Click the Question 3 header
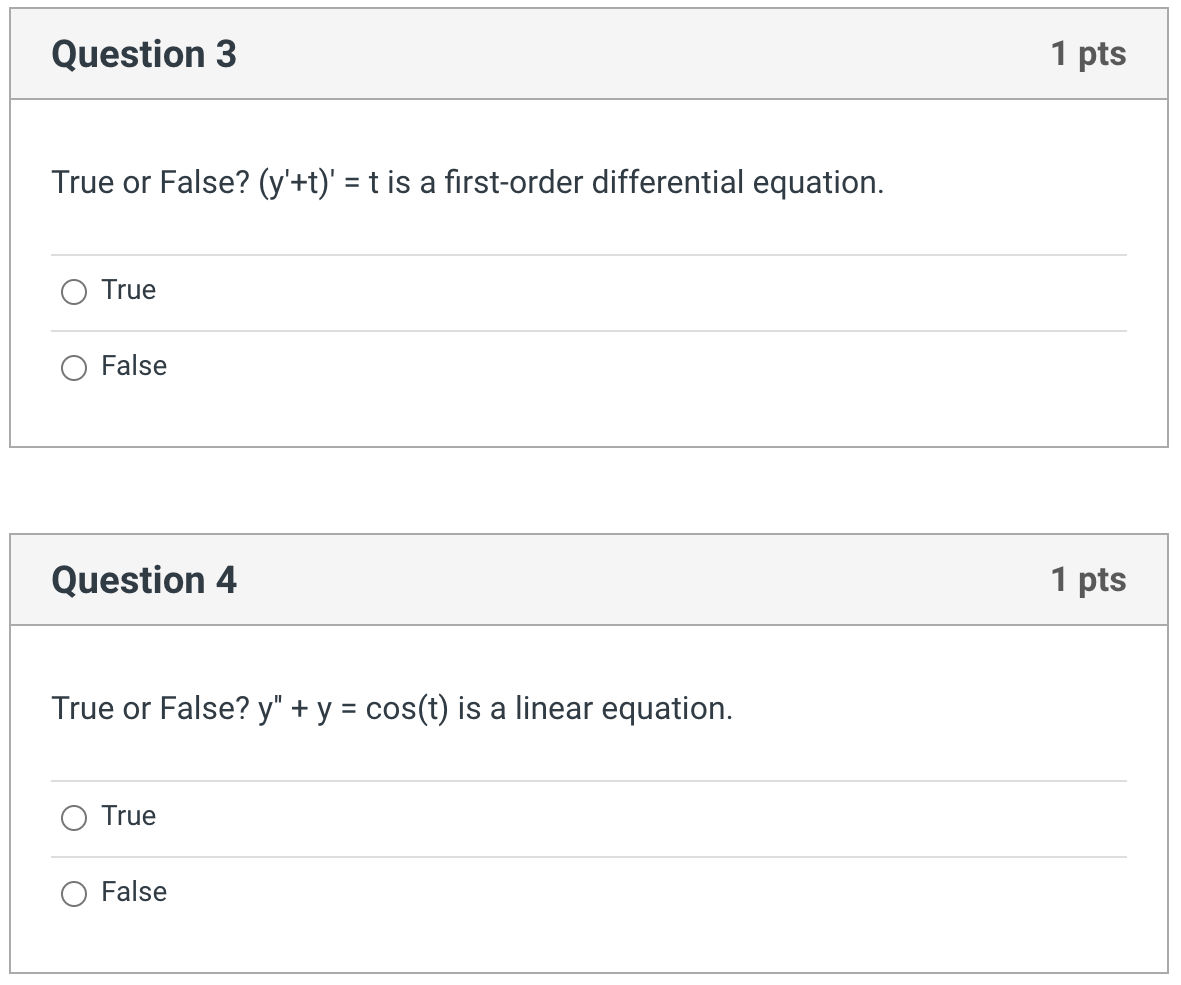The image size is (1181, 985). click(x=142, y=54)
